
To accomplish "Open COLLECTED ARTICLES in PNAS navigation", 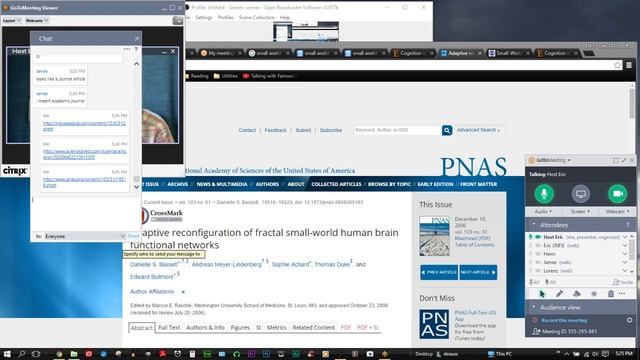I will (336, 184).
